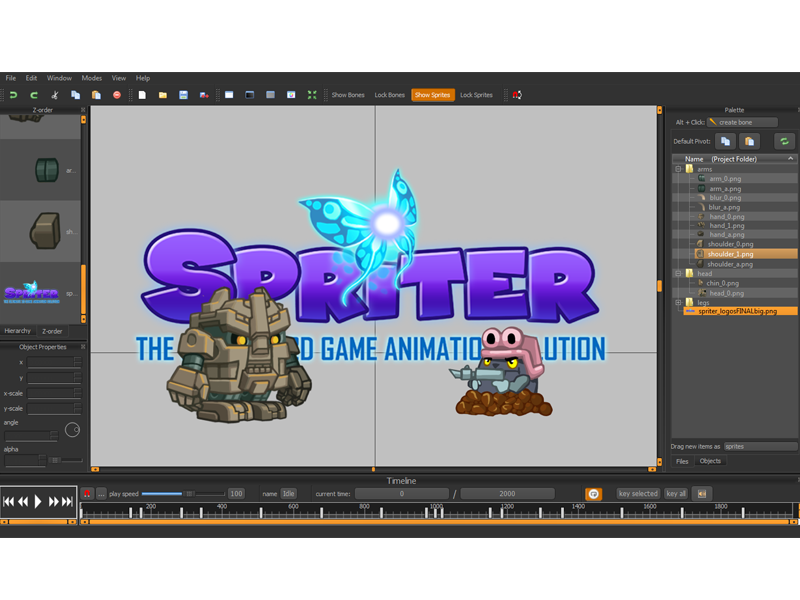Expand the legs folder

click(677, 302)
